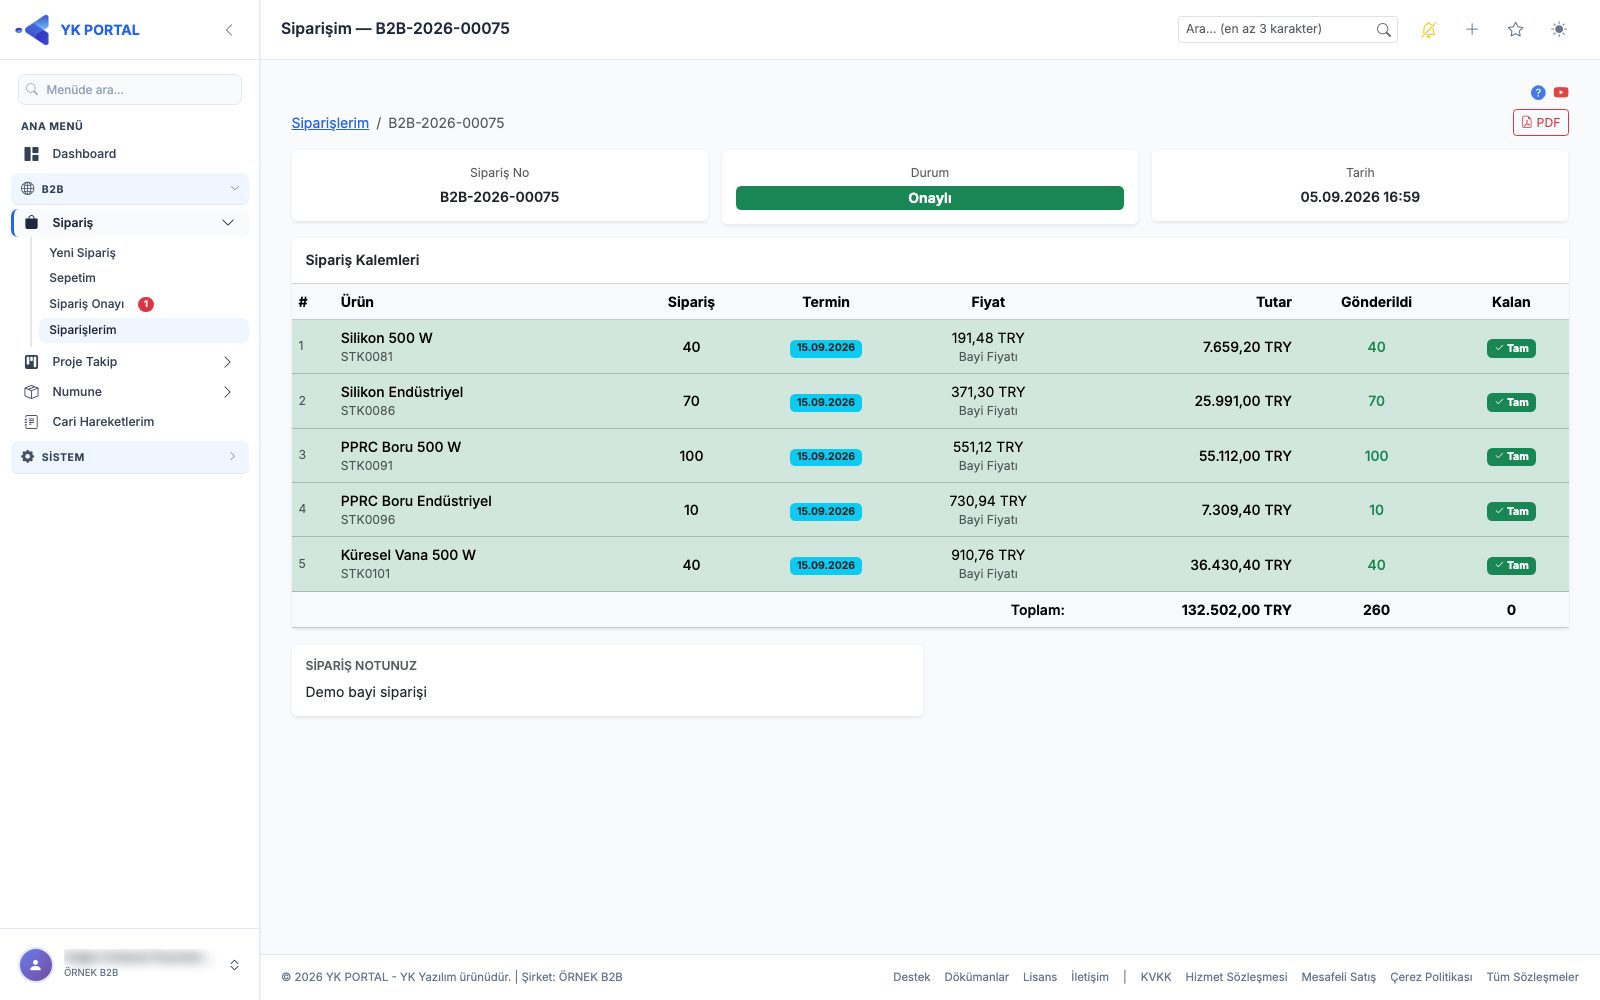Expand the Numune menu

pyautogui.click(x=130, y=392)
